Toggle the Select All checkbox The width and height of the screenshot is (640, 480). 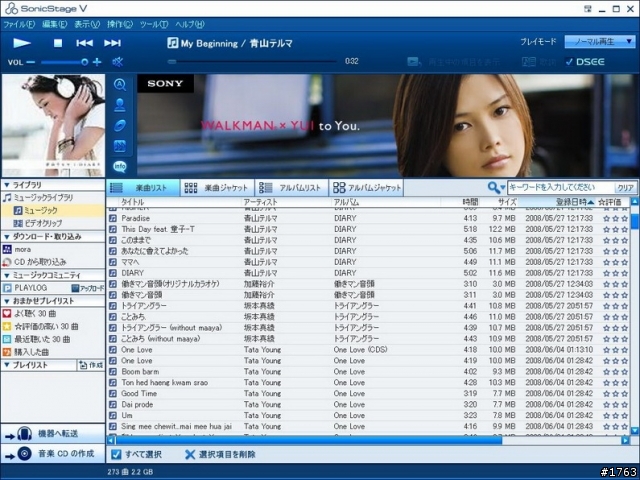(116, 454)
